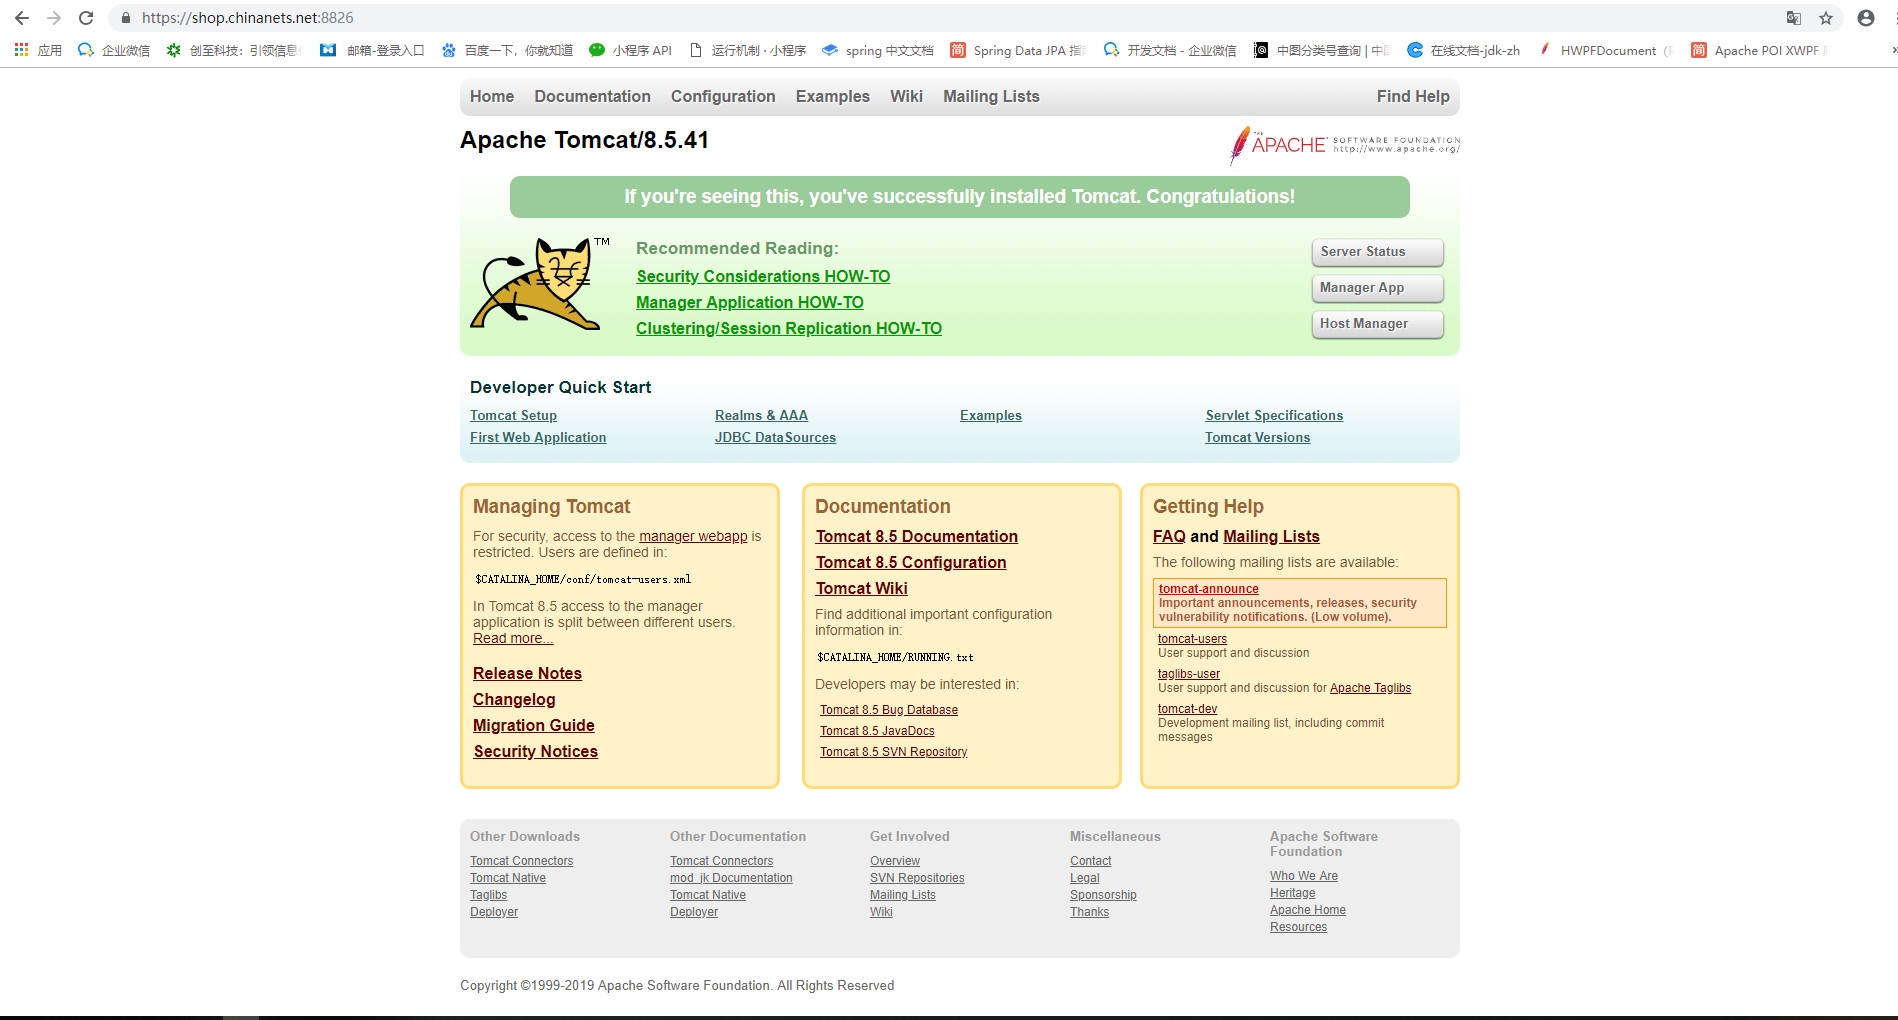This screenshot has width=1898, height=1020.
Task: Open the Apache POI XWPF bookmark
Action: tap(1758, 50)
